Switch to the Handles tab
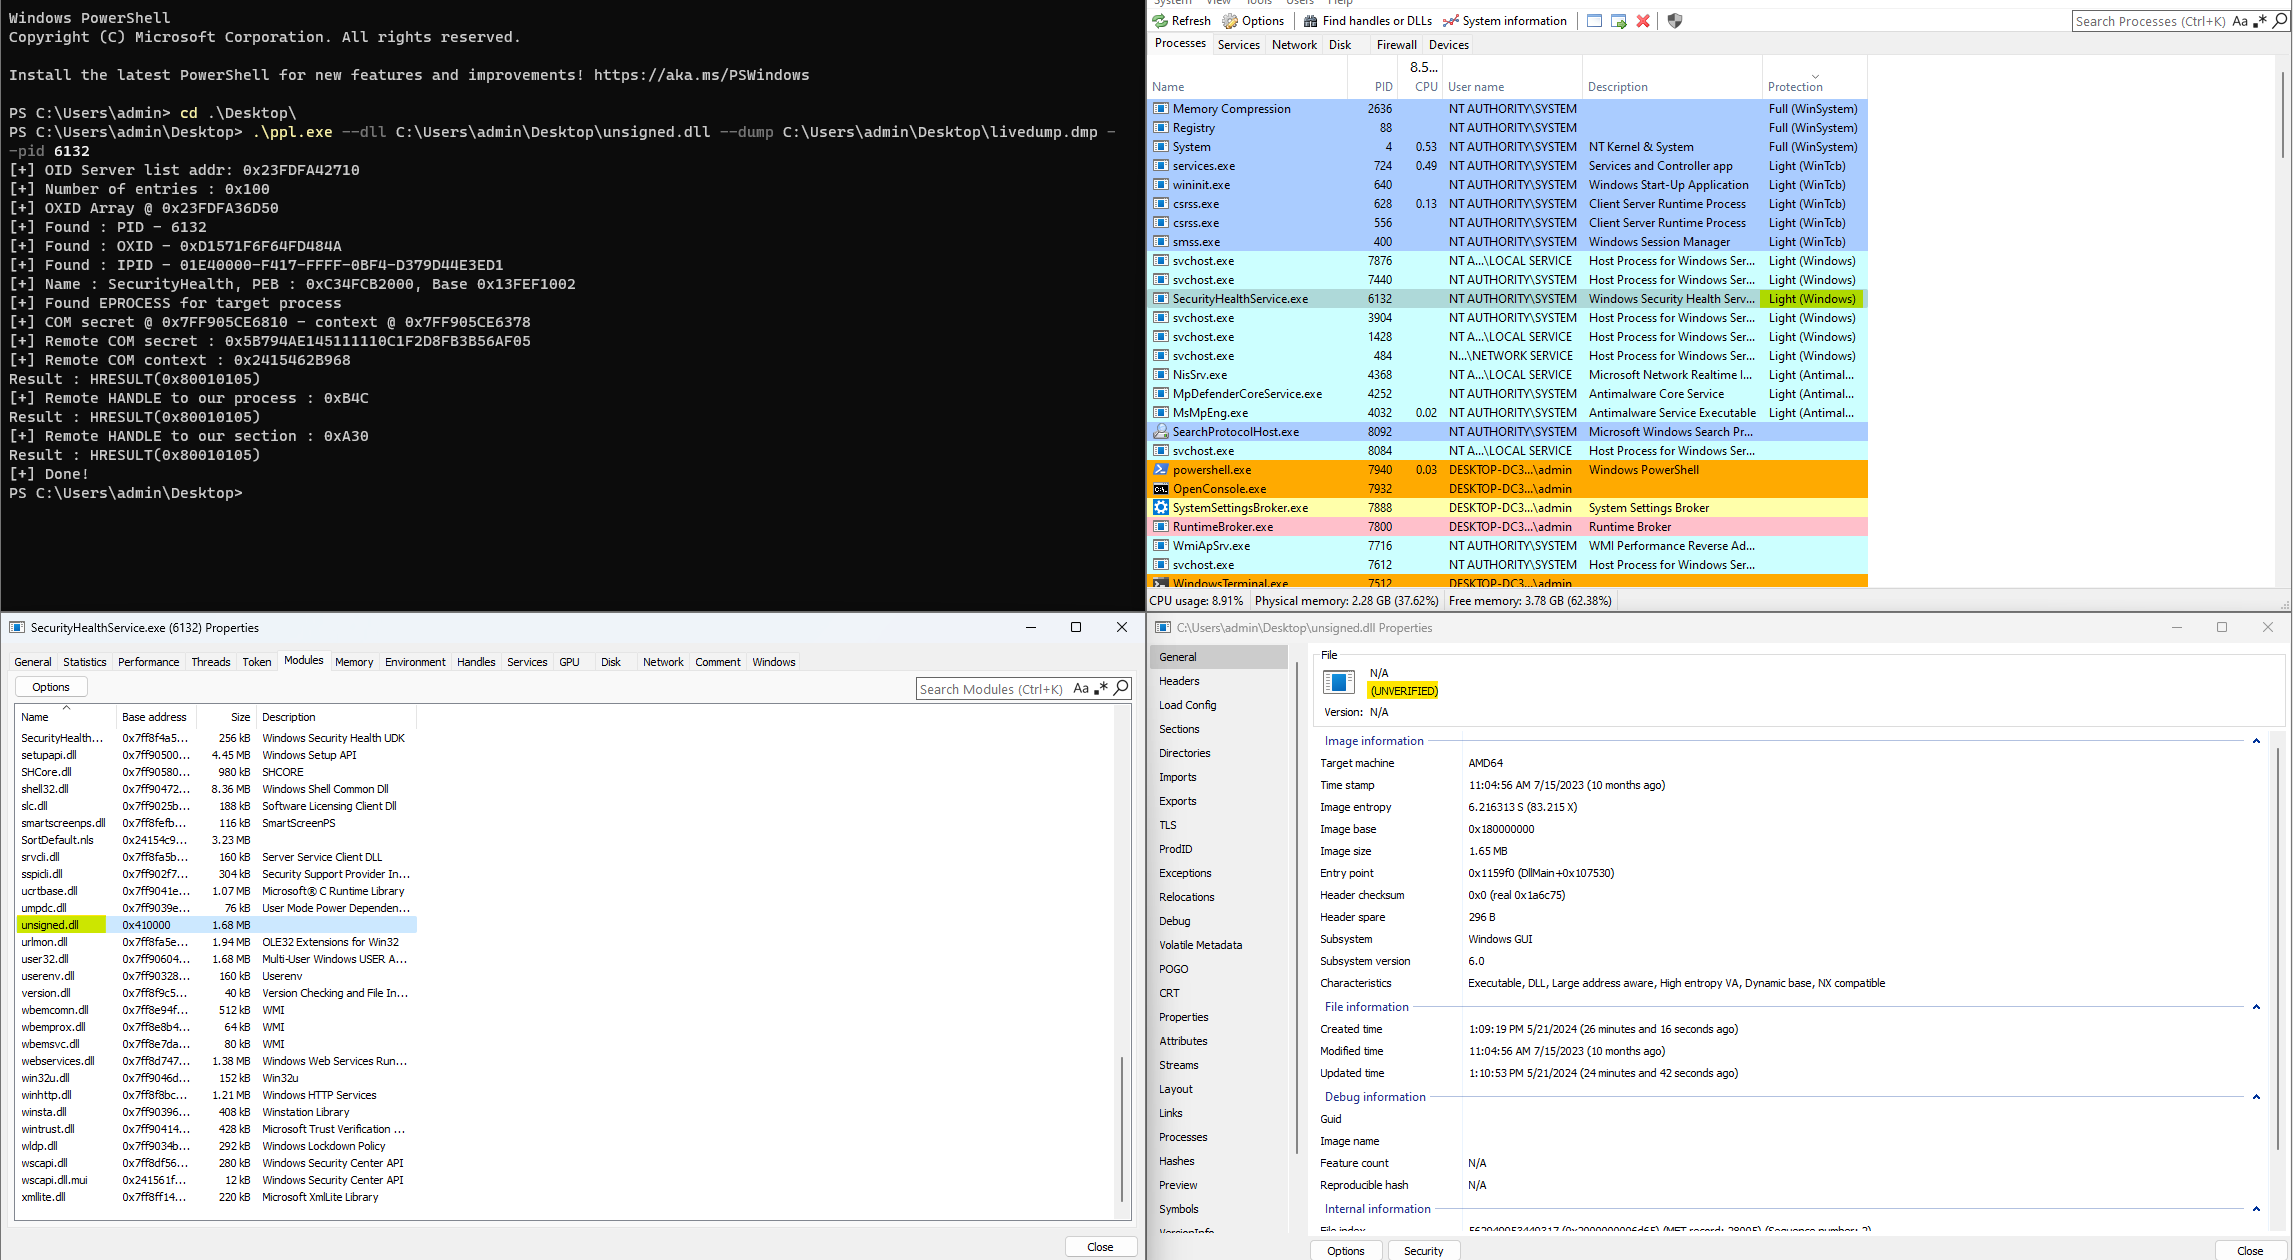Image resolution: width=2293 pixels, height=1260 pixels. point(476,662)
